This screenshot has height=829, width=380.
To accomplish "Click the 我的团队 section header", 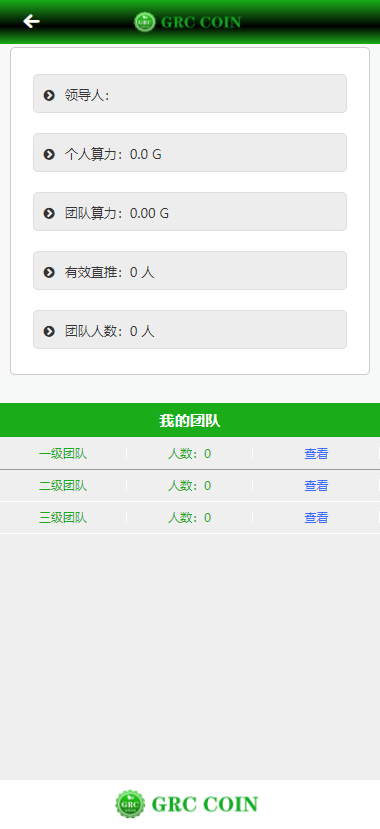I will pyautogui.click(x=190, y=421).
